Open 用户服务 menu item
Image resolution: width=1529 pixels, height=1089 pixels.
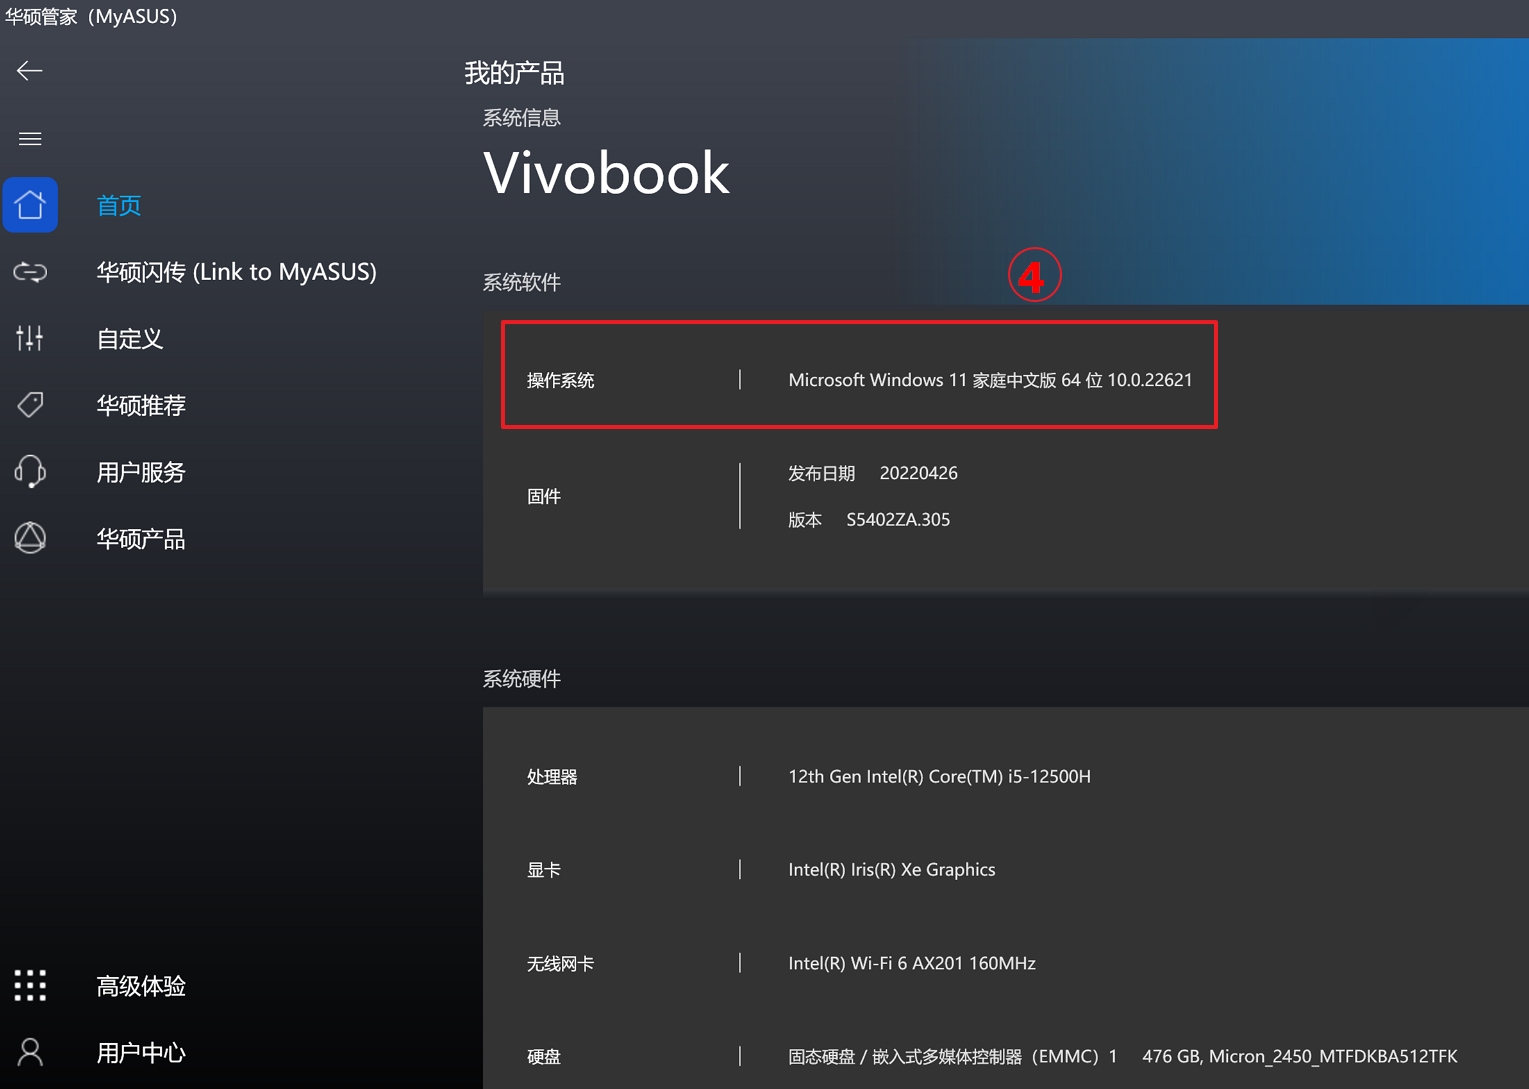(x=141, y=472)
